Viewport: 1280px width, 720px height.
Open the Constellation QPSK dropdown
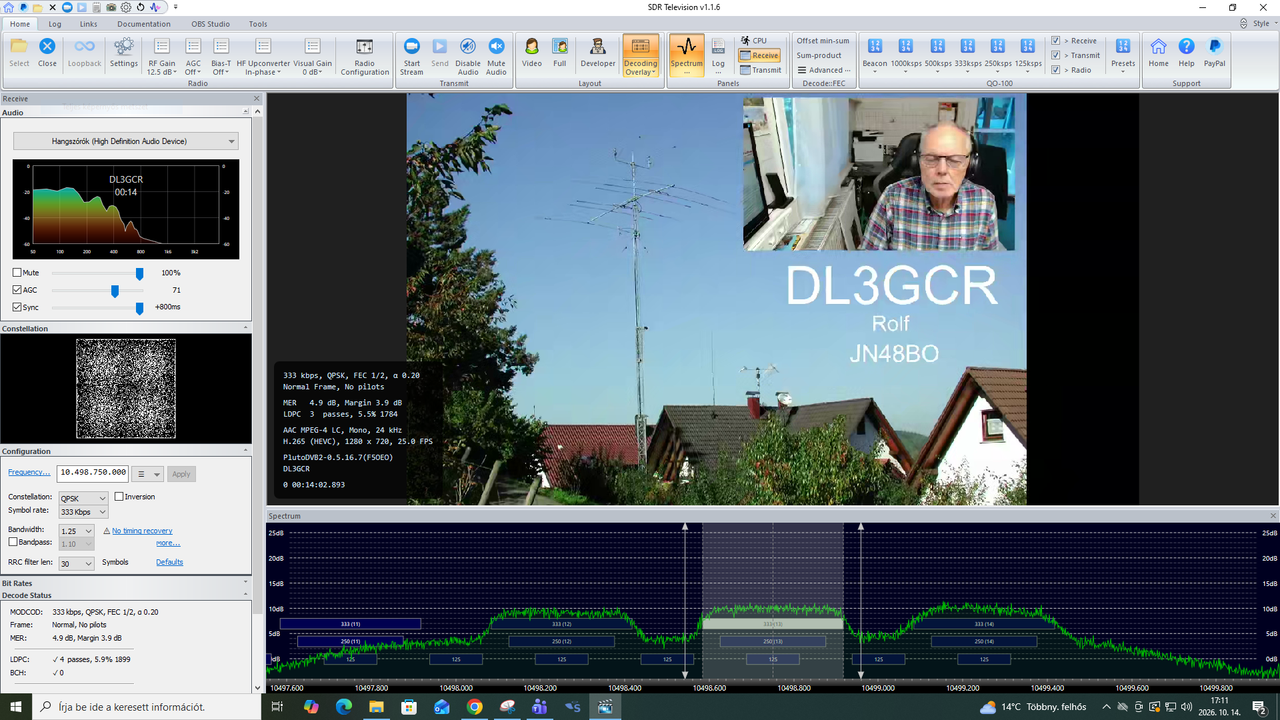coord(83,498)
